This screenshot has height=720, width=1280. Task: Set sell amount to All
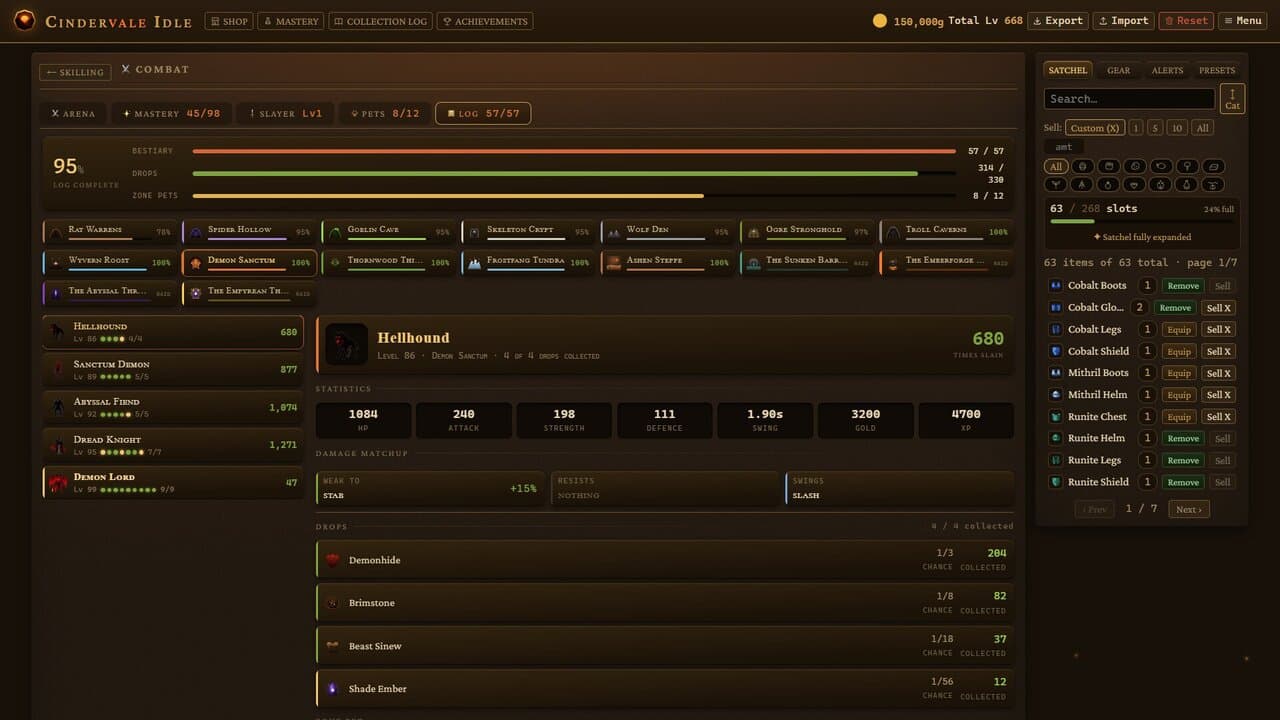click(1203, 128)
